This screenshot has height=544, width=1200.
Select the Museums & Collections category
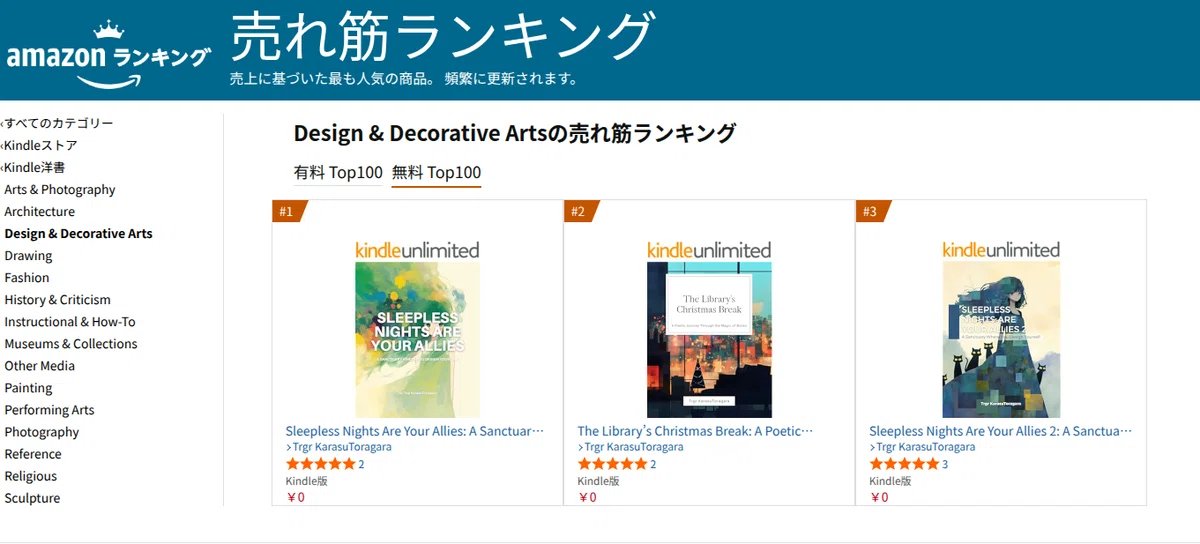71,344
